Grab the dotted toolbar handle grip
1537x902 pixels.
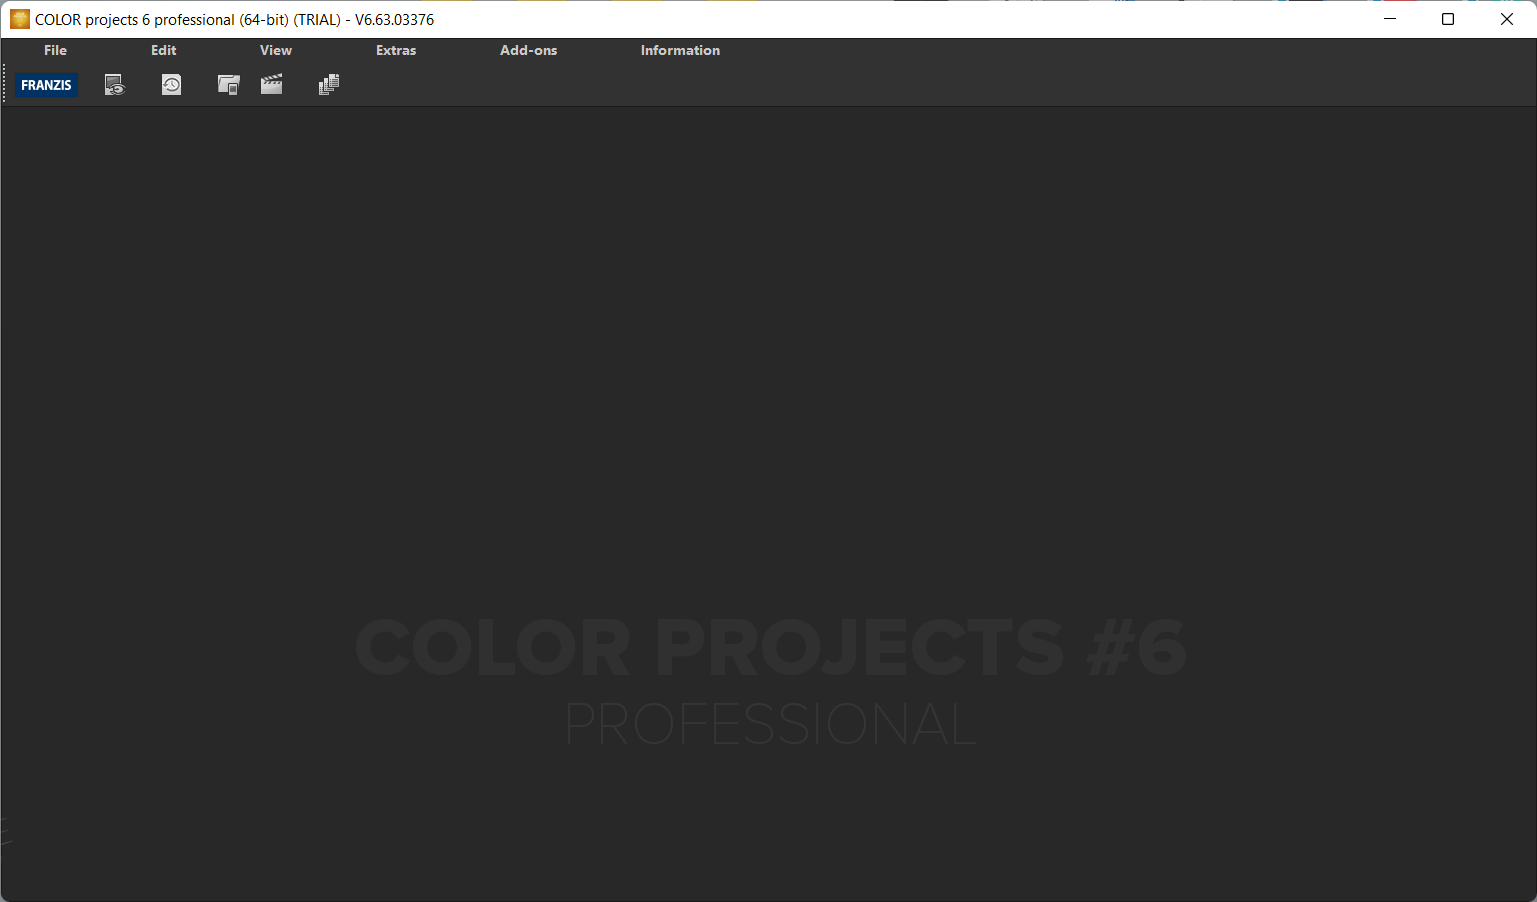[5, 85]
